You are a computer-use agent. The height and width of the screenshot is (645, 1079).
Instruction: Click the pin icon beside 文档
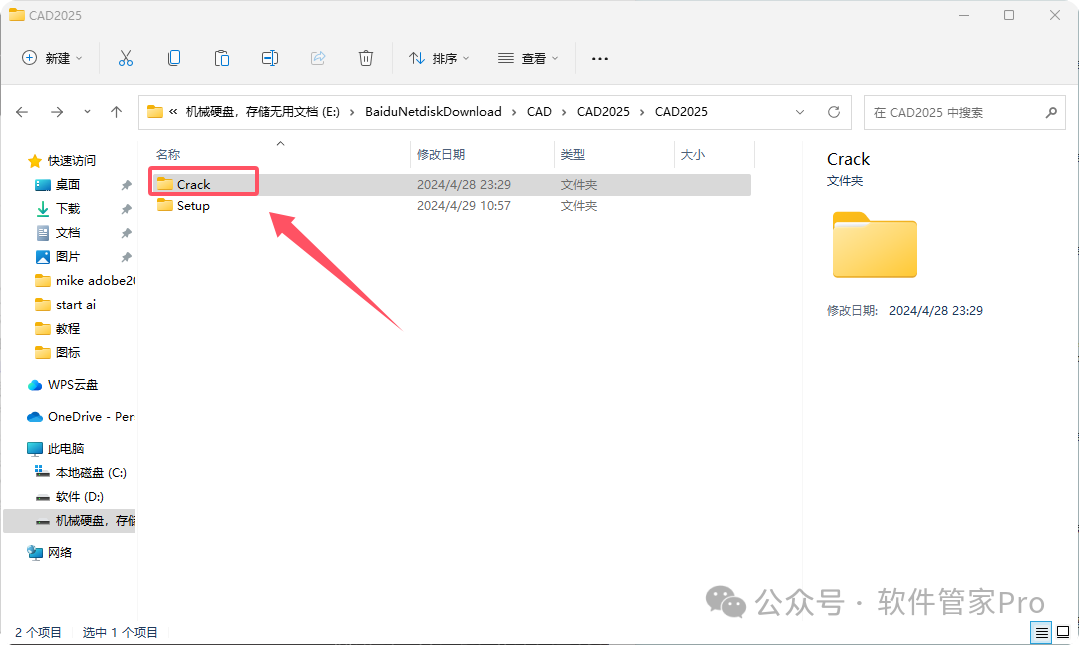point(127,233)
